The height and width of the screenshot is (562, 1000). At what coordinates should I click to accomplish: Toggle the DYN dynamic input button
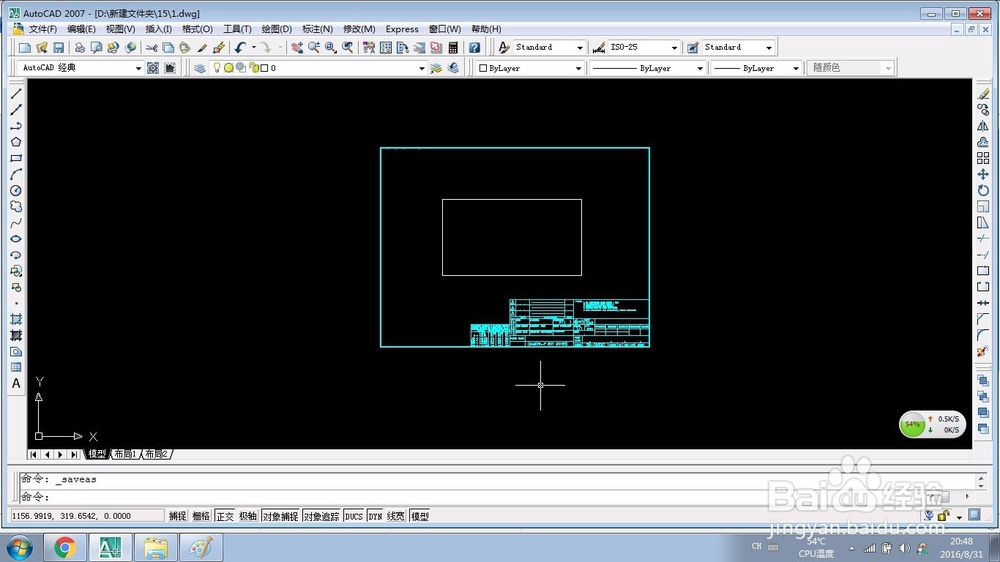click(x=375, y=516)
